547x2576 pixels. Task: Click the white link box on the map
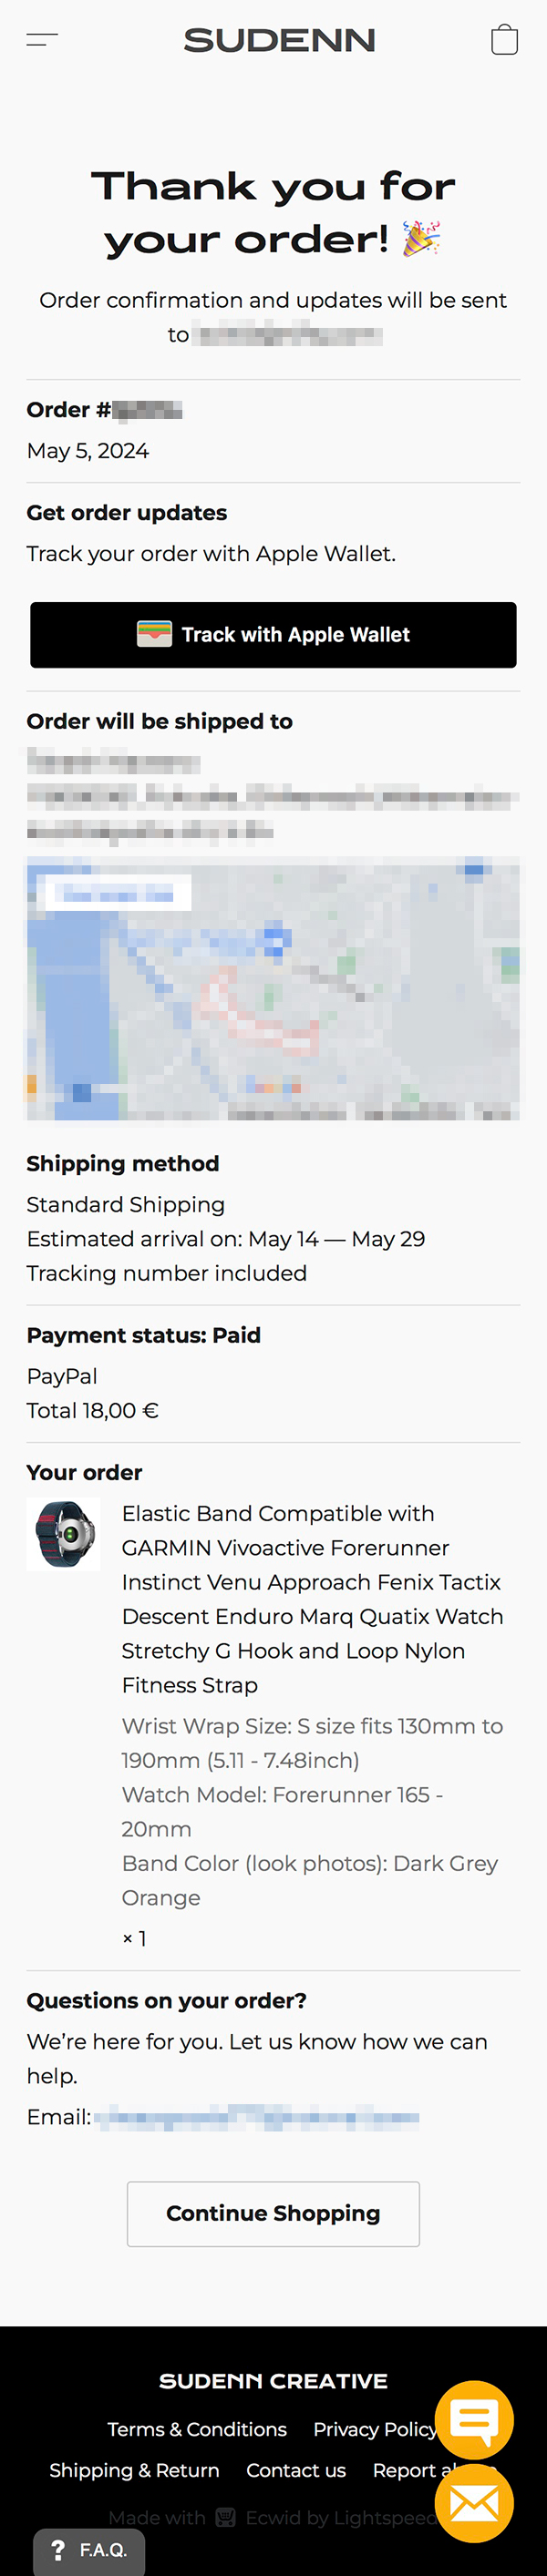click(118, 893)
